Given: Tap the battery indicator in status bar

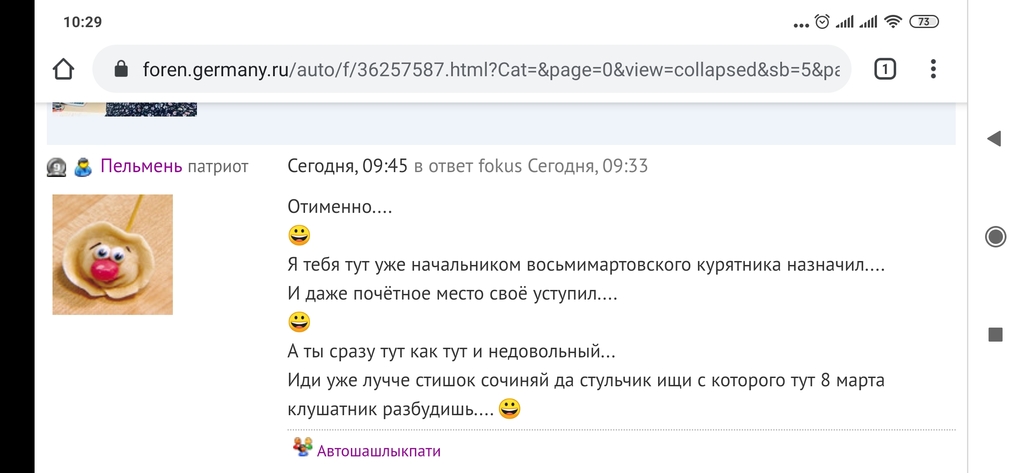Looking at the screenshot, I should click(x=925, y=22).
